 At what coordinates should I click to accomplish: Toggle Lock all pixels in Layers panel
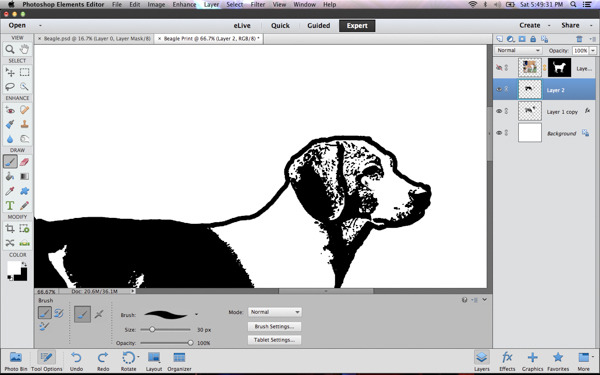pos(533,39)
